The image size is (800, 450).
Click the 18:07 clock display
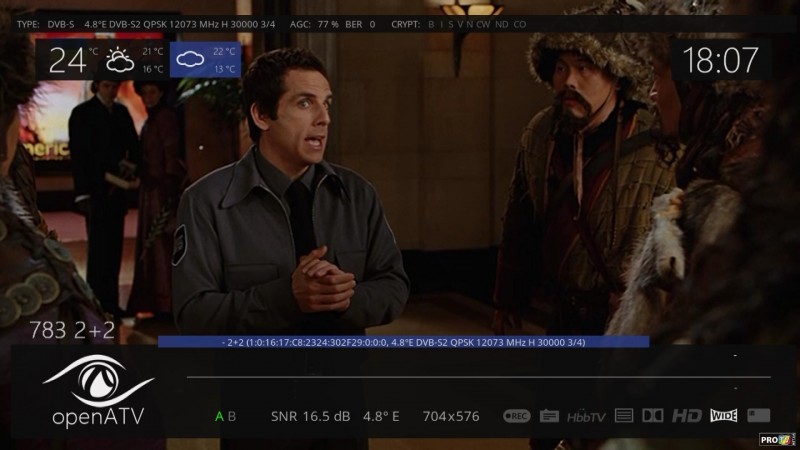tap(720, 60)
